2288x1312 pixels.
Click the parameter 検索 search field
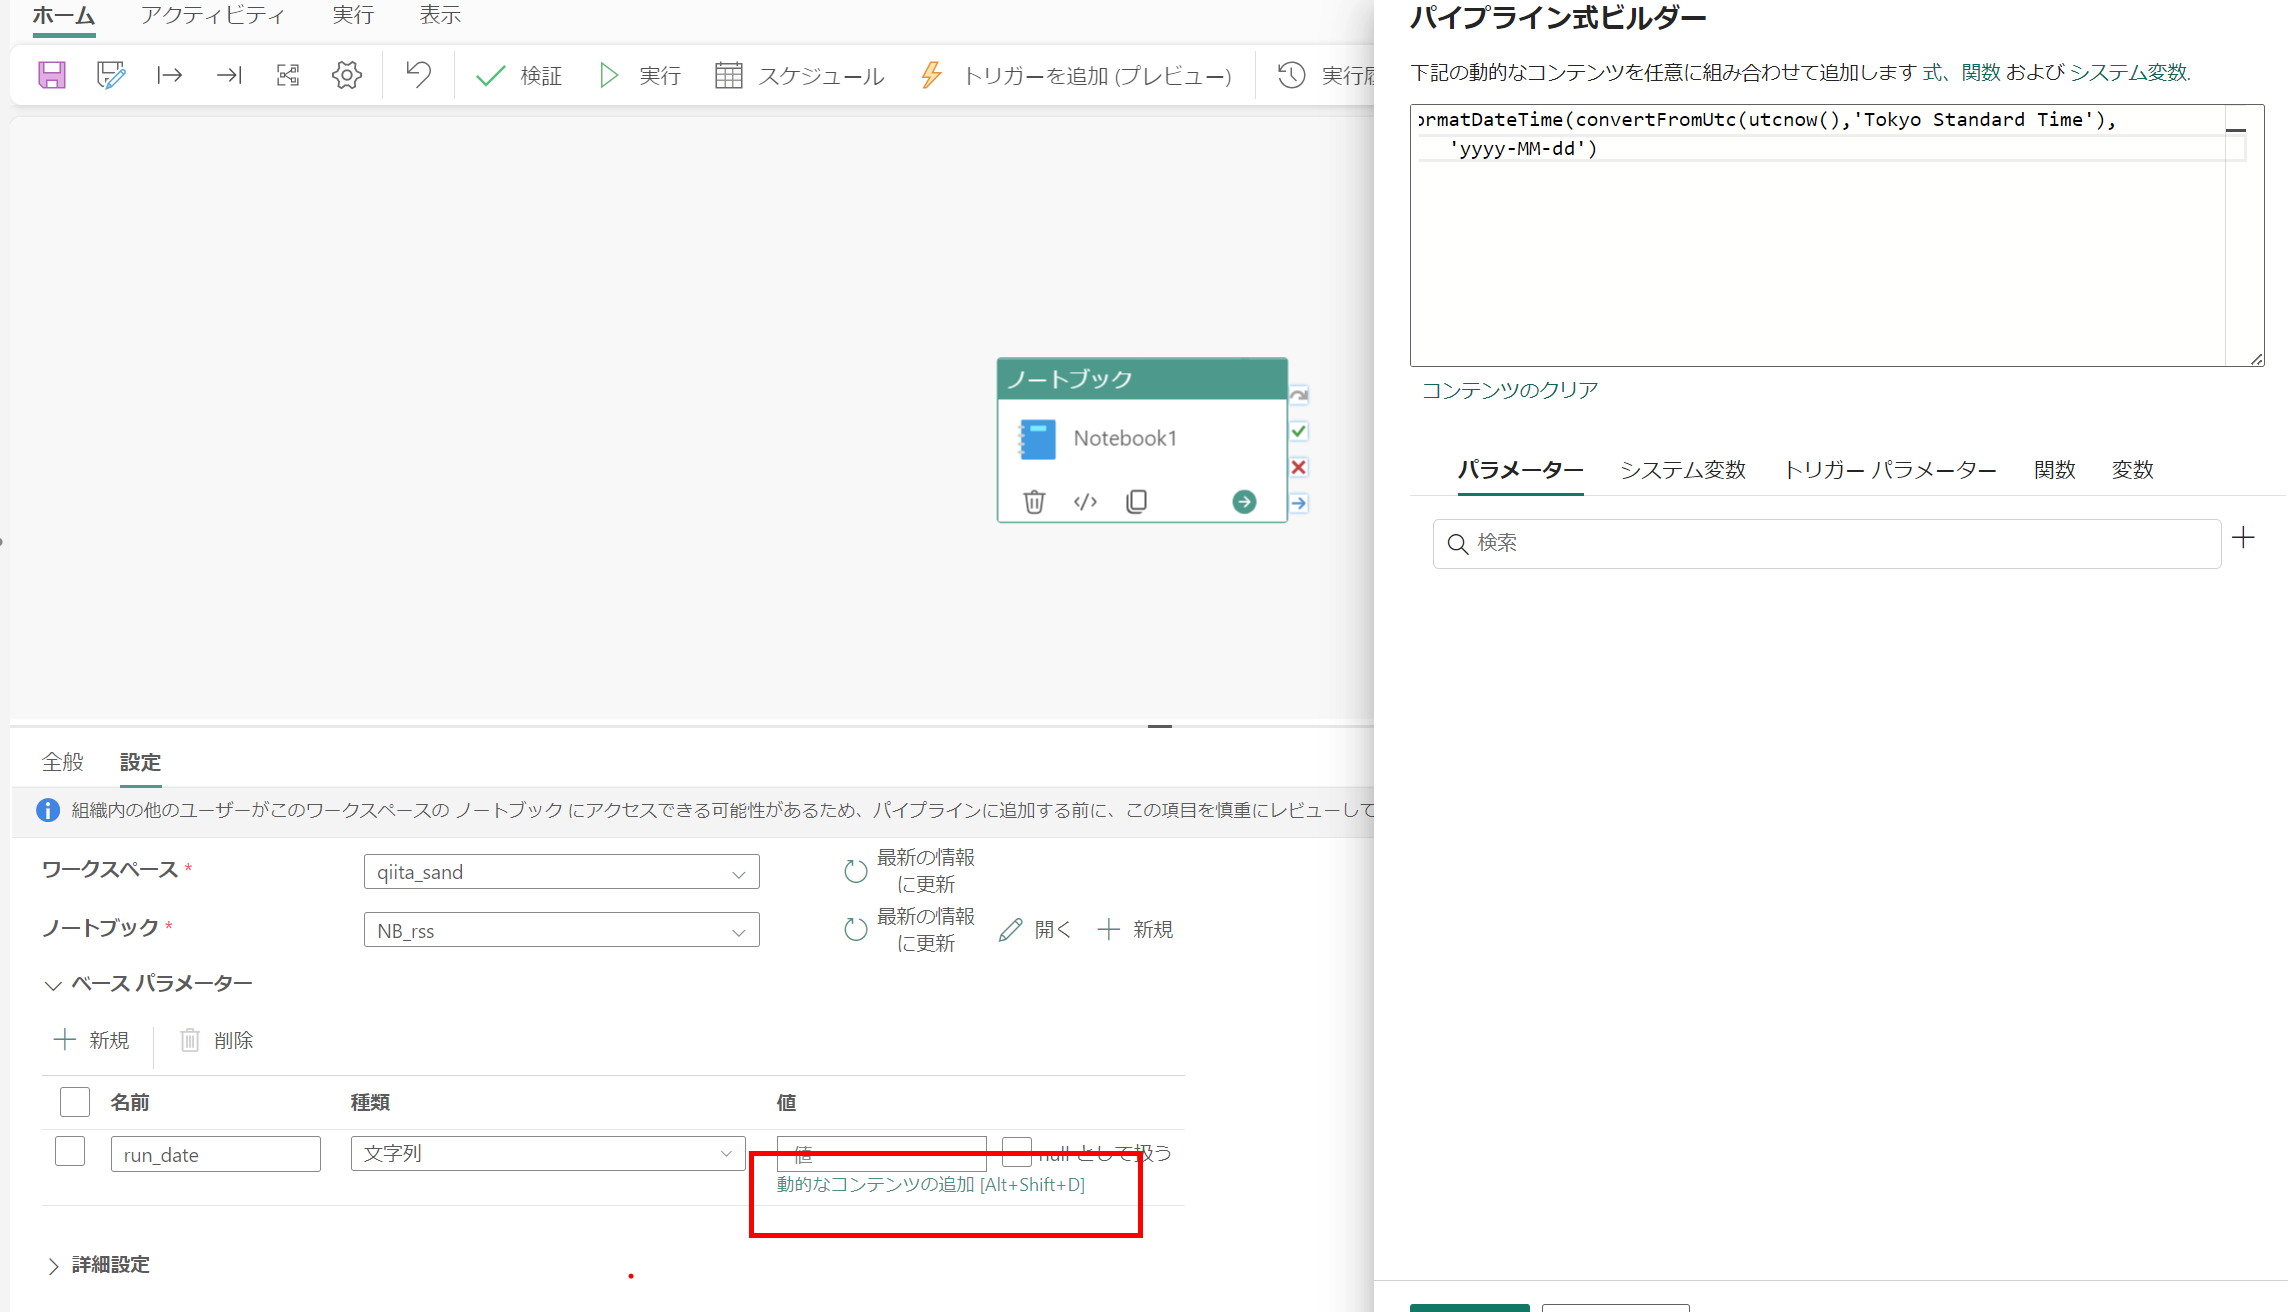(x=1826, y=543)
